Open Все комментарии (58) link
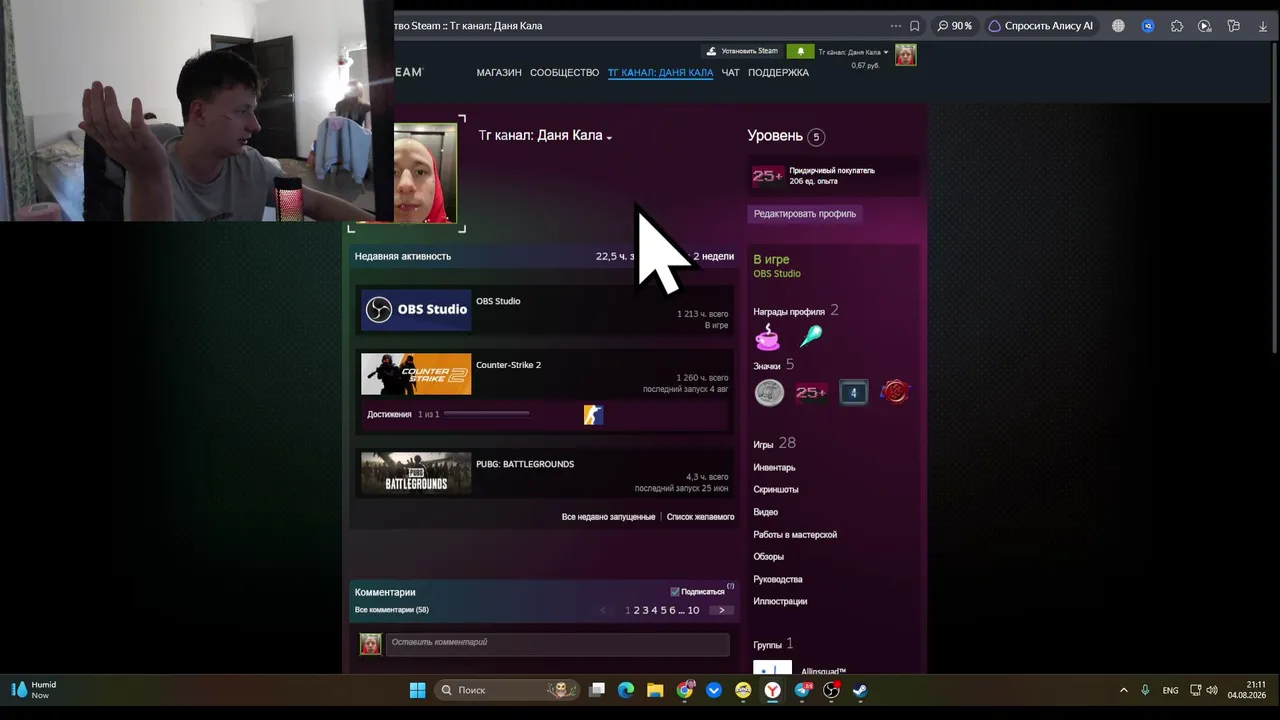This screenshot has width=1280, height=720. [392, 610]
